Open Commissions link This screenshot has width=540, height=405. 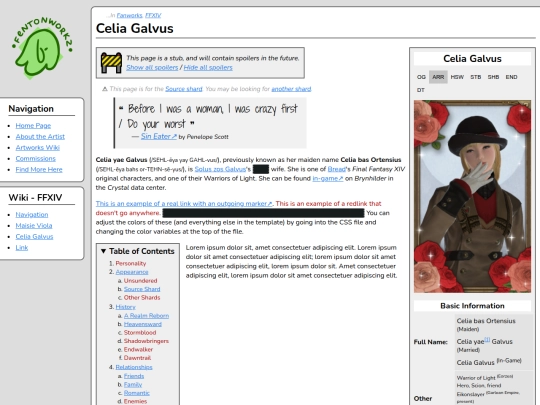(35, 159)
